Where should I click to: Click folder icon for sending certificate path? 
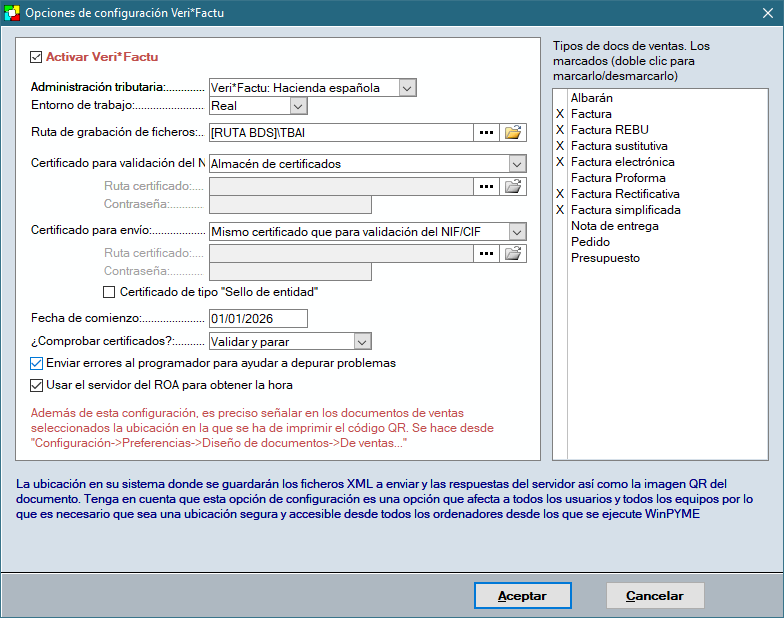tap(513, 253)
